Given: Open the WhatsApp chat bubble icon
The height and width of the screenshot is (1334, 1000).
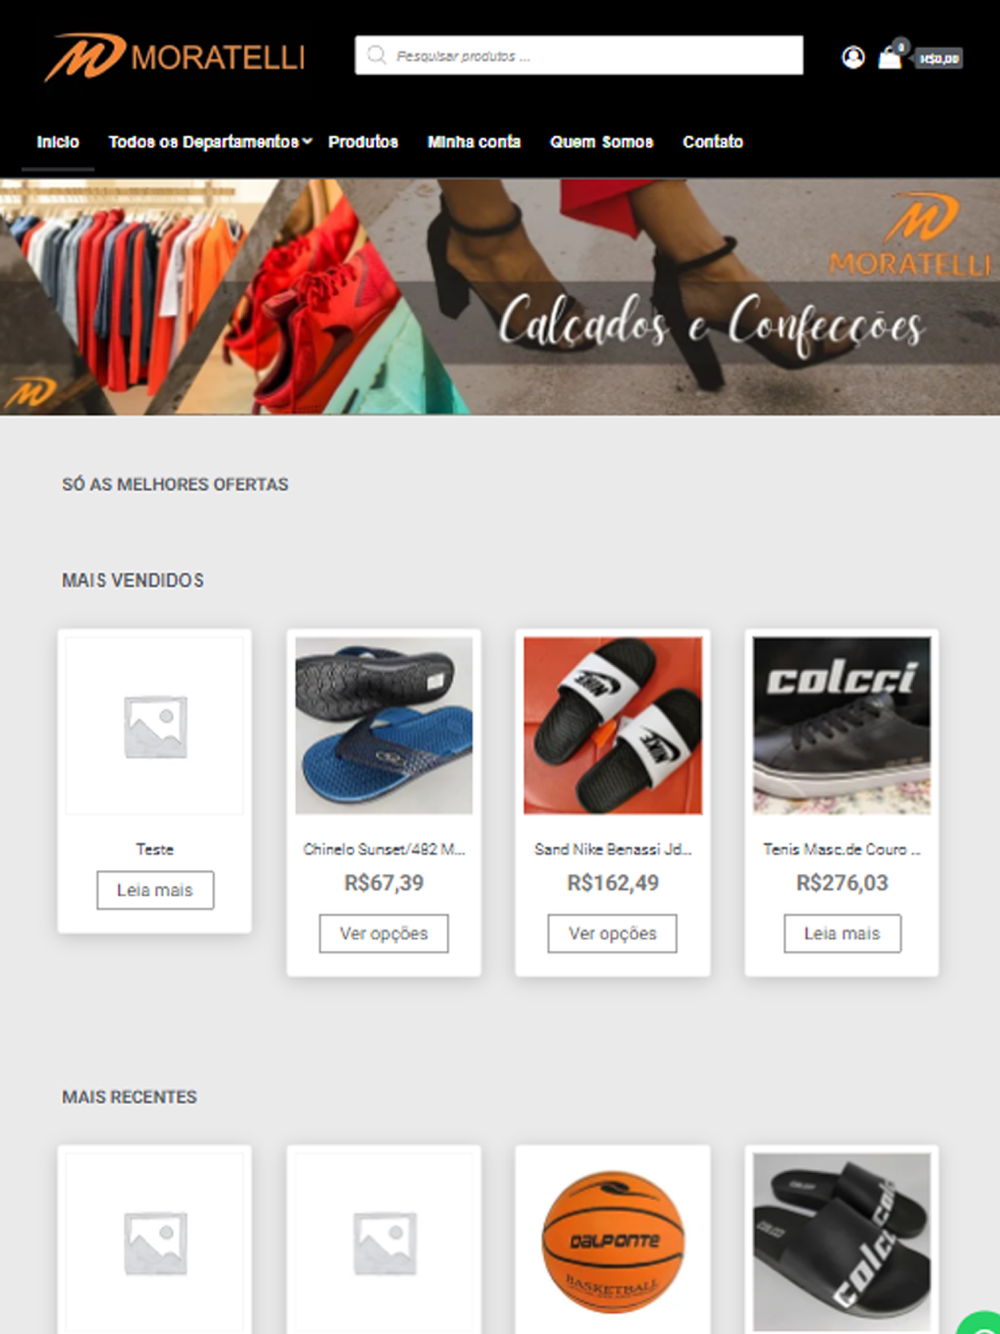Looking at the screenshot, I should (x=980, y=1322).
